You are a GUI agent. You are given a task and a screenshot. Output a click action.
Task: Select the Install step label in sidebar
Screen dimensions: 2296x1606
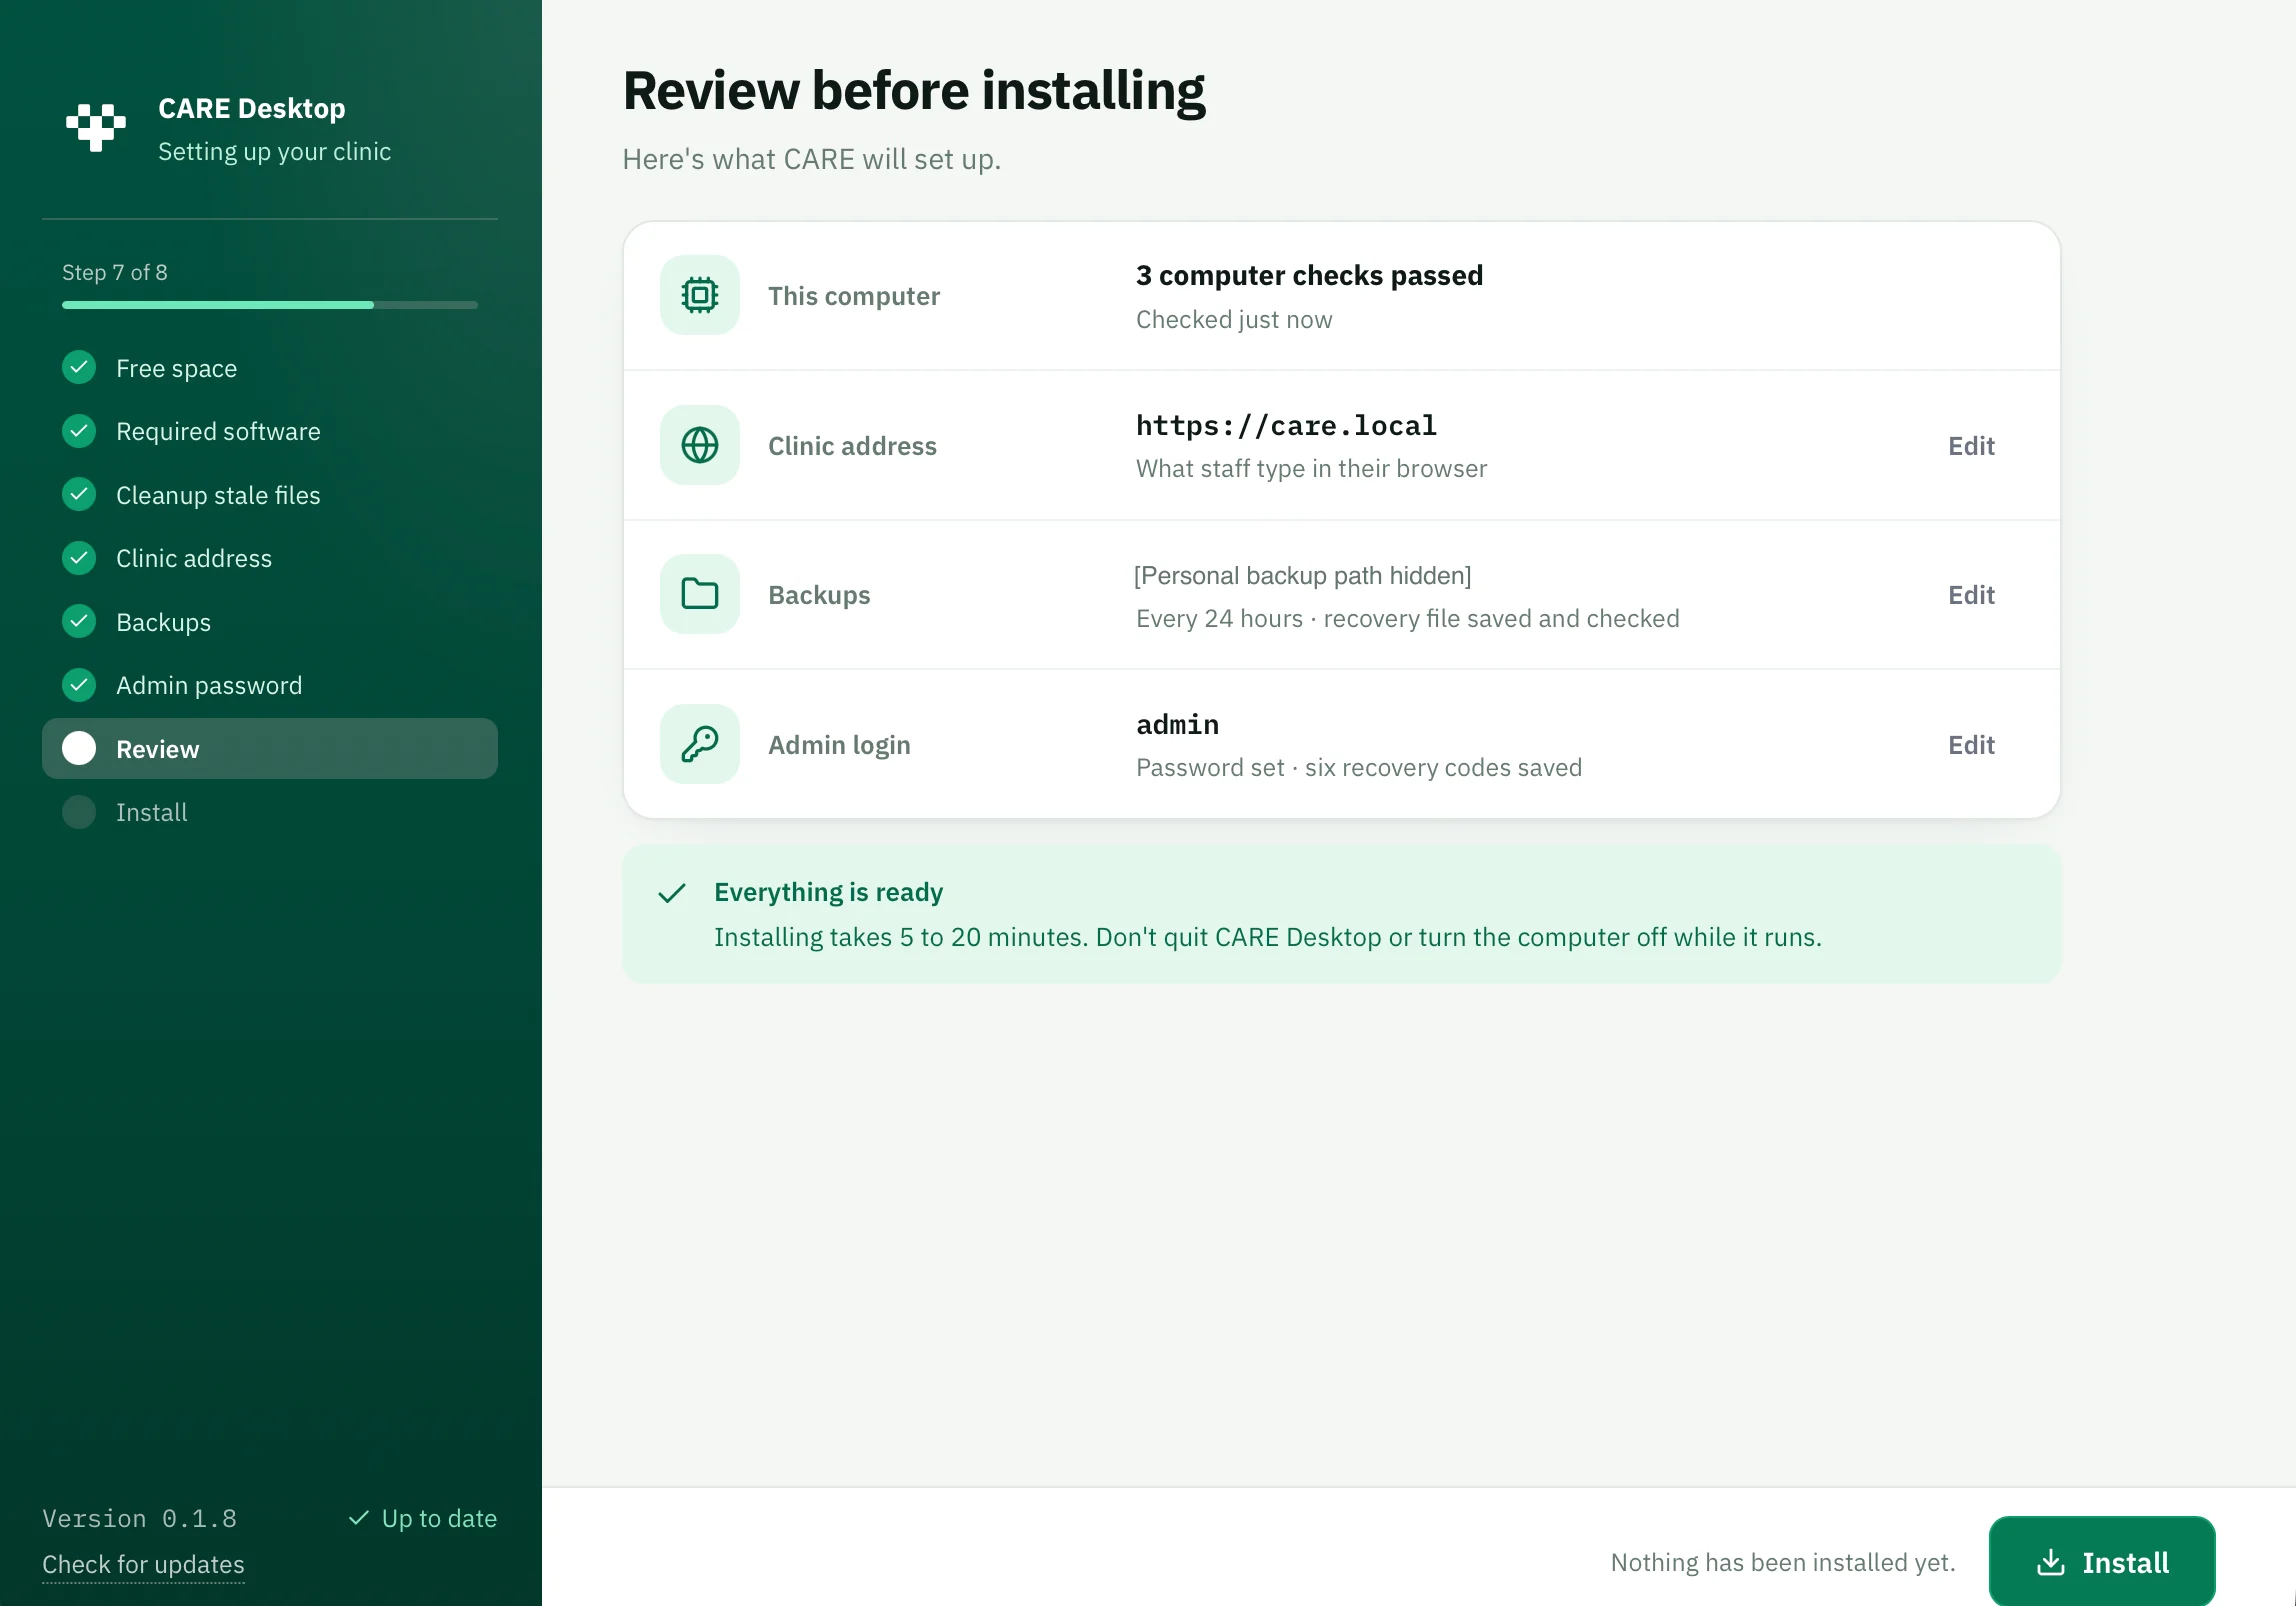click(x=152, y=812)
